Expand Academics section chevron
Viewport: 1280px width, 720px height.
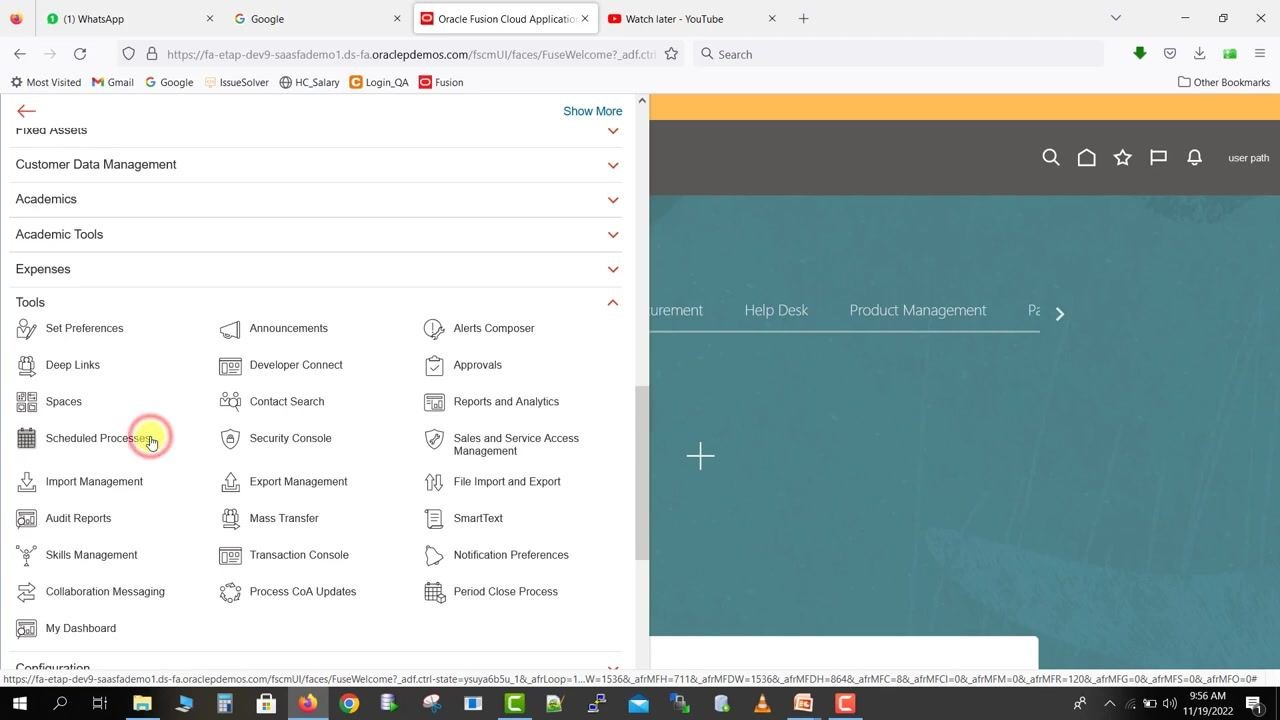pos(613,200)
